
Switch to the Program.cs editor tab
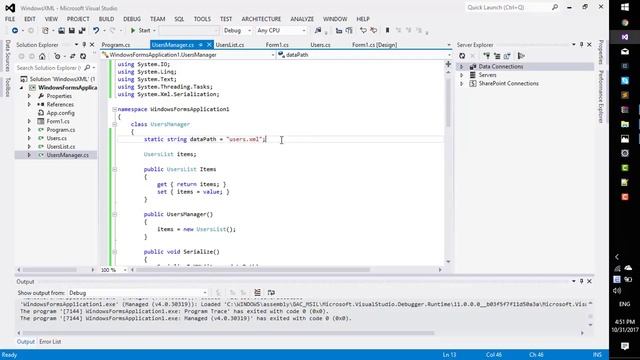tap(116, 45)
